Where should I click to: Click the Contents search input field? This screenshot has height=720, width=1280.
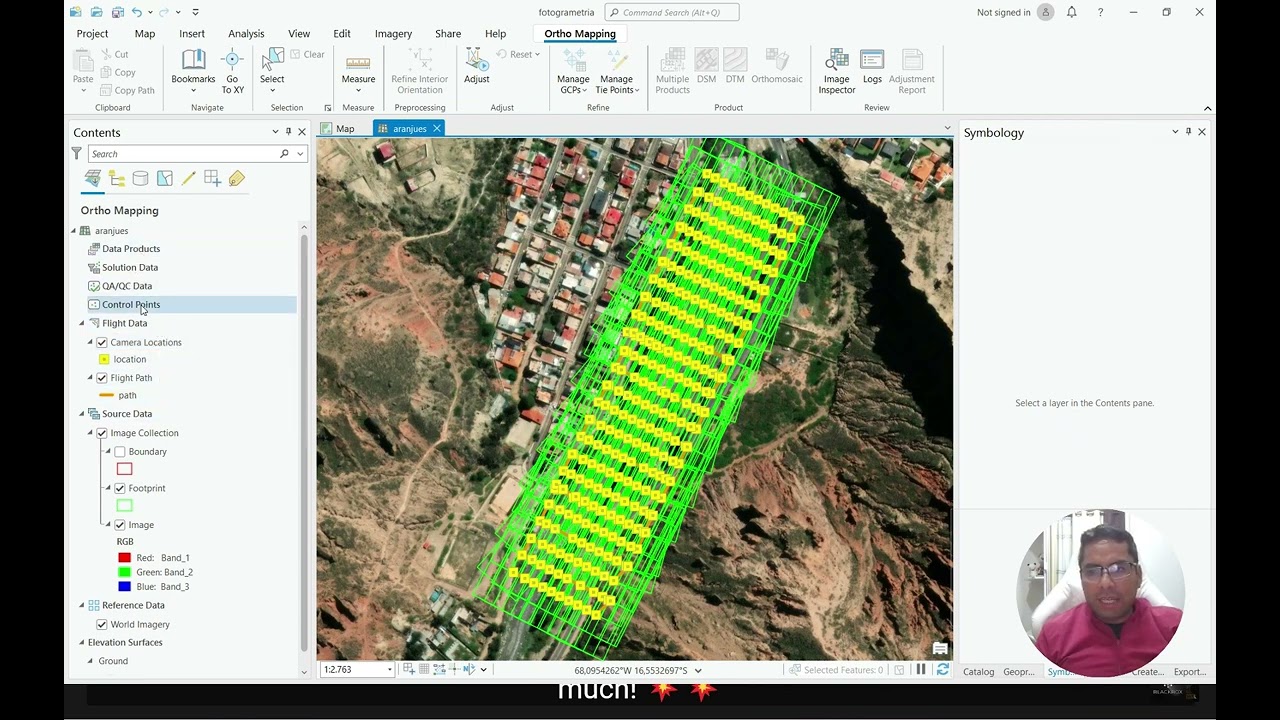183,154
